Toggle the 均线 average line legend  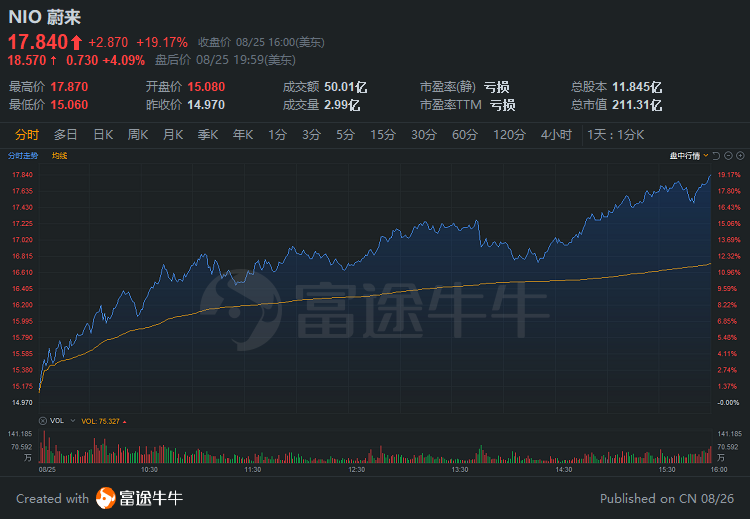59,156
